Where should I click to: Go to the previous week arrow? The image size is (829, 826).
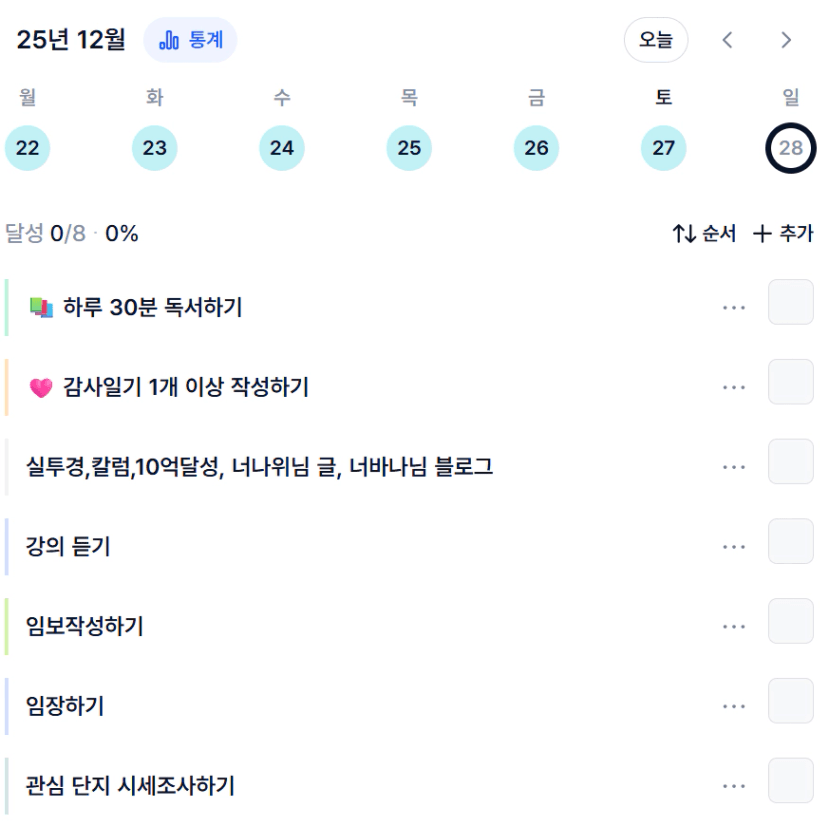pyautogui.click(x=728, y=40)
